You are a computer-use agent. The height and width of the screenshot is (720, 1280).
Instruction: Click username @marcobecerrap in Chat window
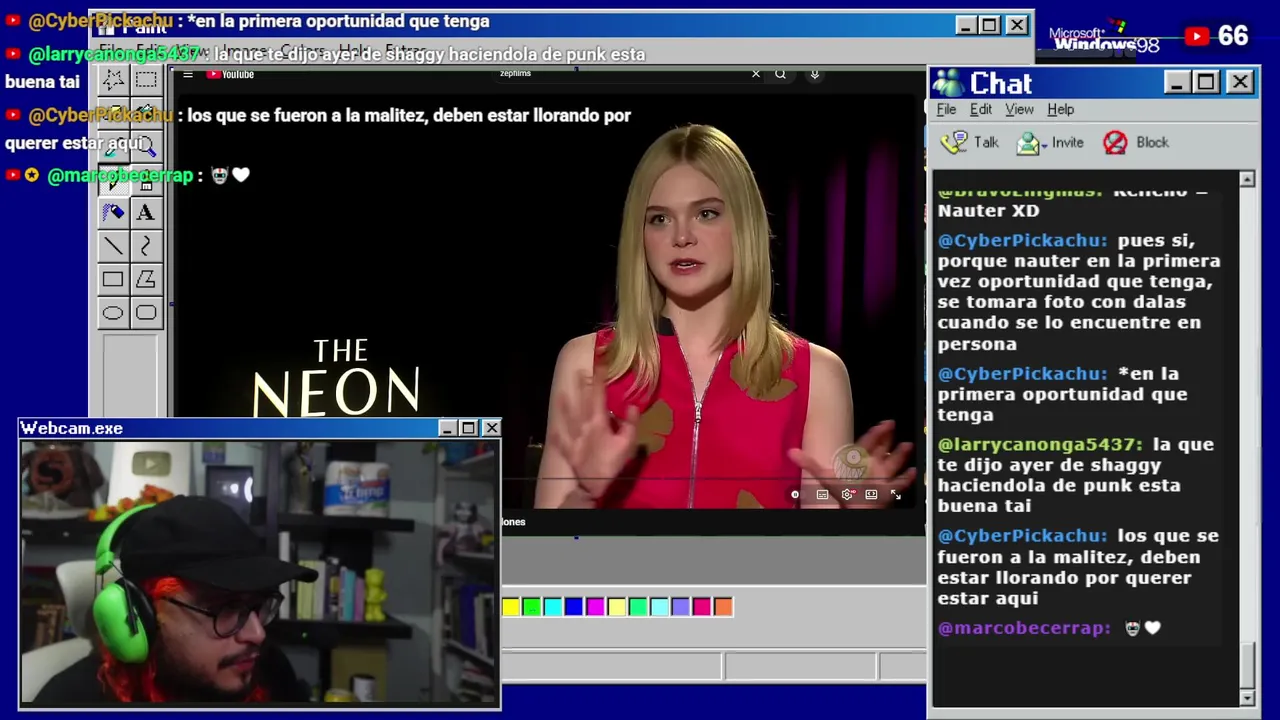coord(1024,628)
